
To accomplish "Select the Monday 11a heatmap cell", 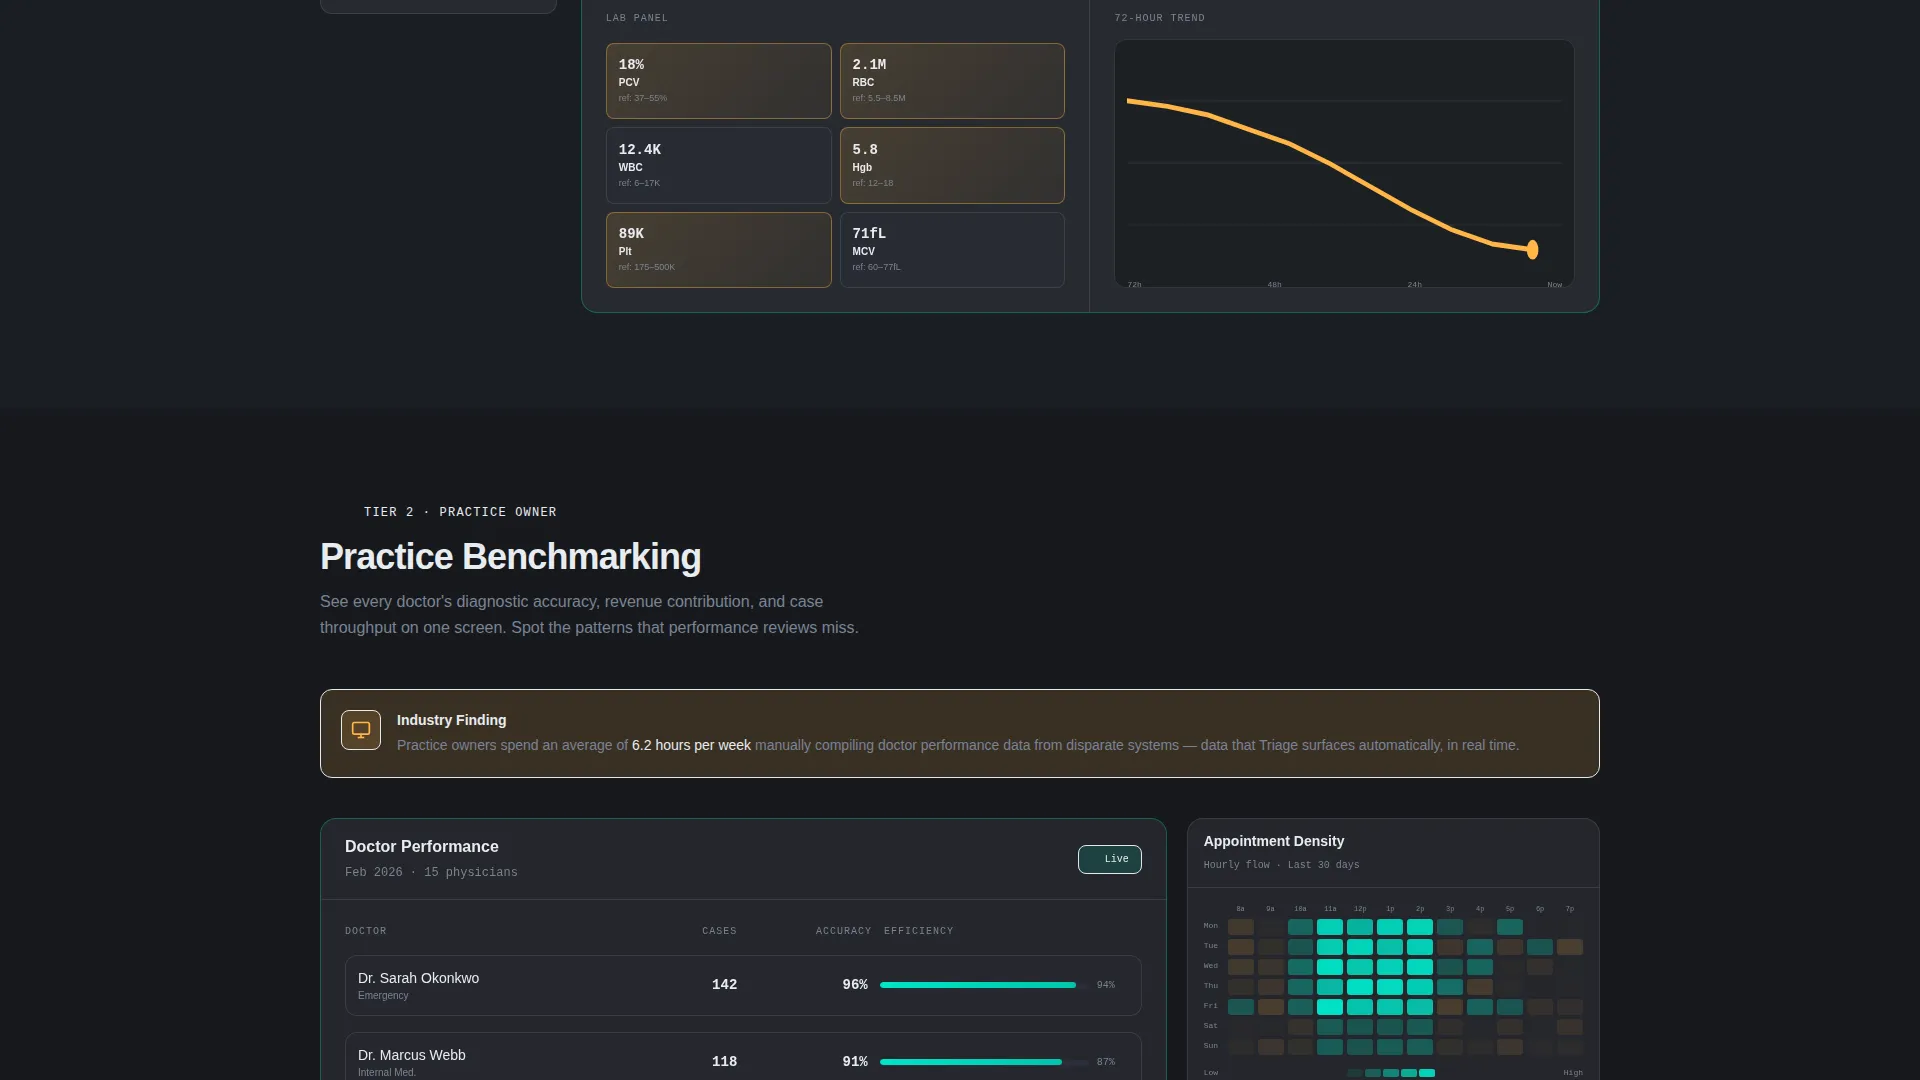I will [1330, 927].
